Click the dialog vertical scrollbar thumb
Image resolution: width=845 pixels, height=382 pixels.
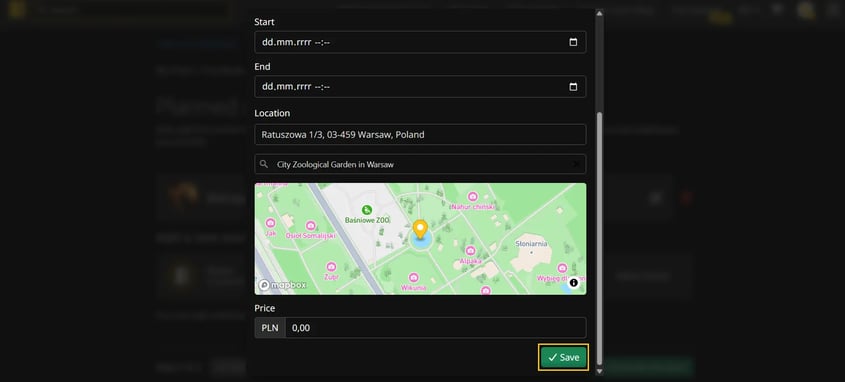click(x=599, y=238)
